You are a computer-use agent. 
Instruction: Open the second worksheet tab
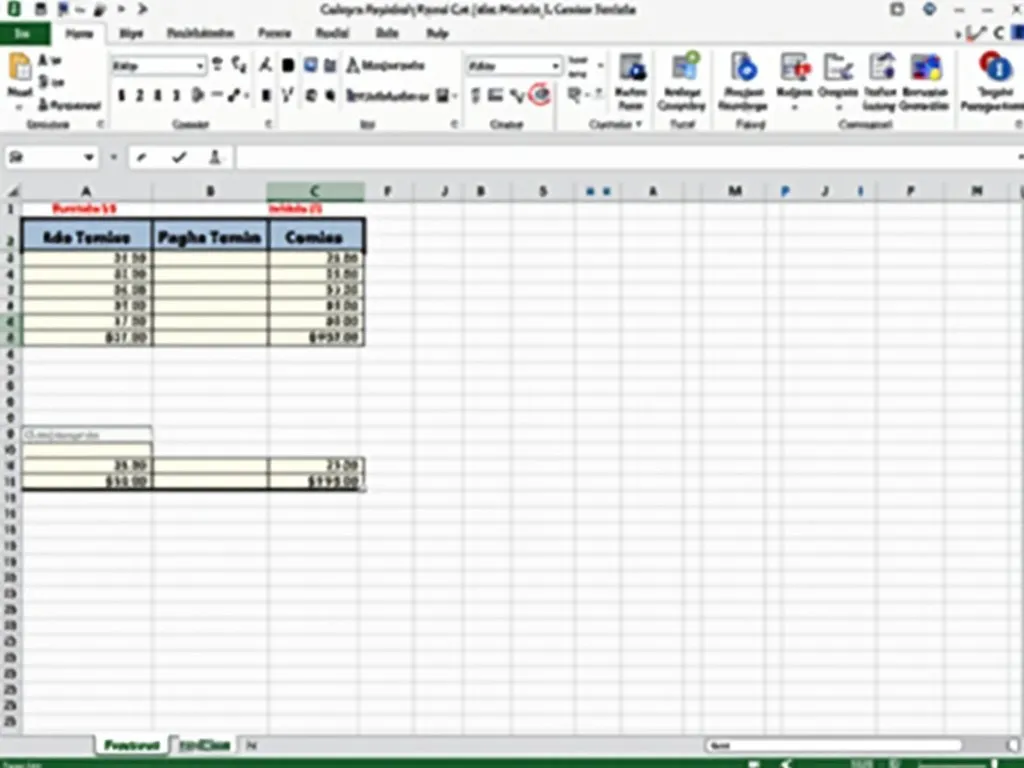click(207, 745)
